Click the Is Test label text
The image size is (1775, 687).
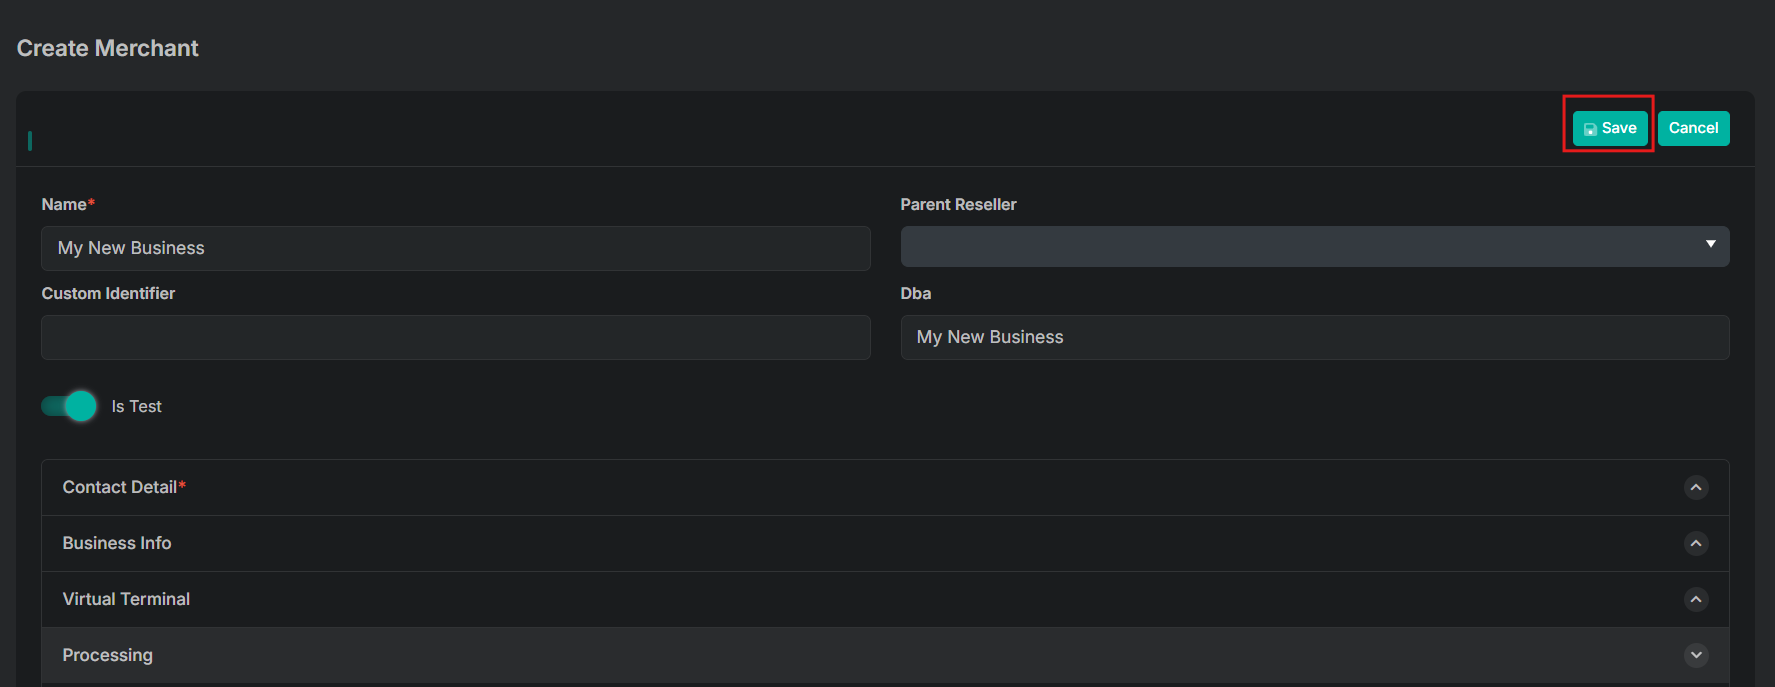[x=136, y=406]
